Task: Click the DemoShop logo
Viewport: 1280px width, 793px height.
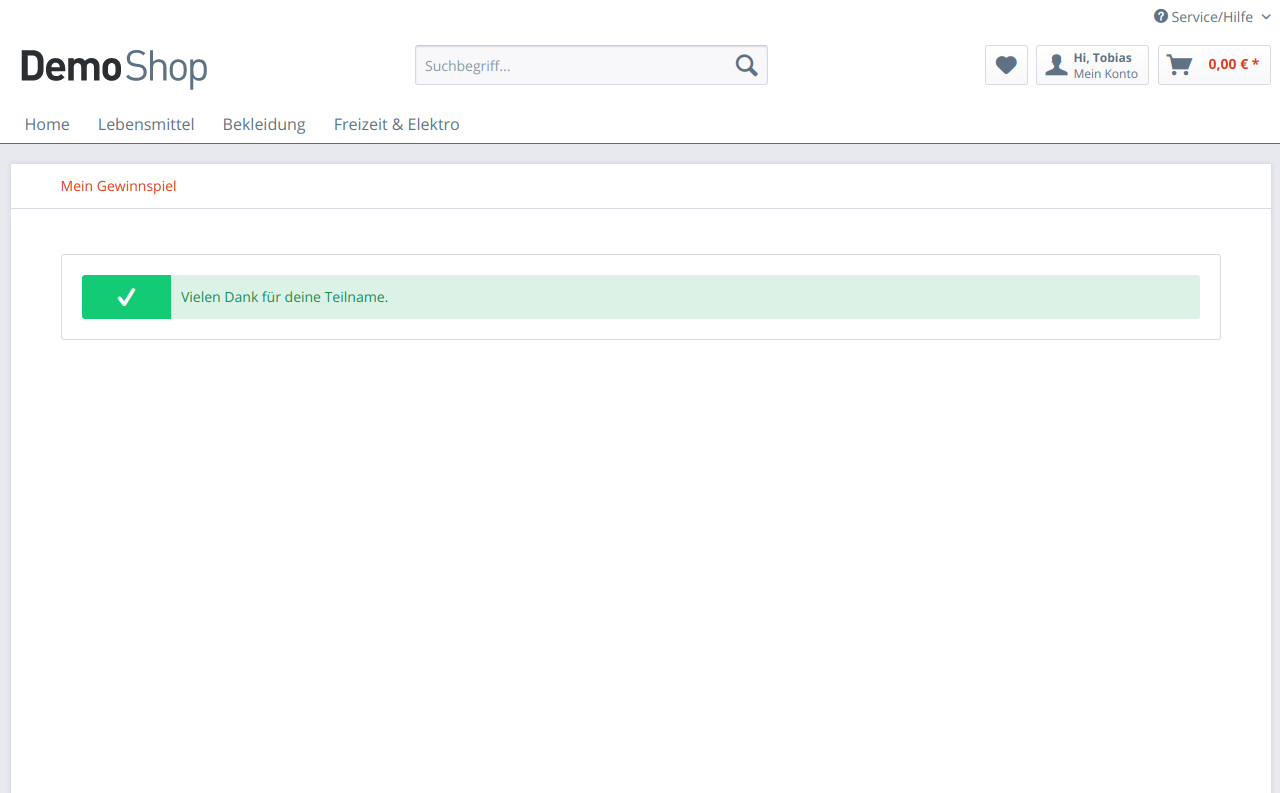Action: (114, 67)
